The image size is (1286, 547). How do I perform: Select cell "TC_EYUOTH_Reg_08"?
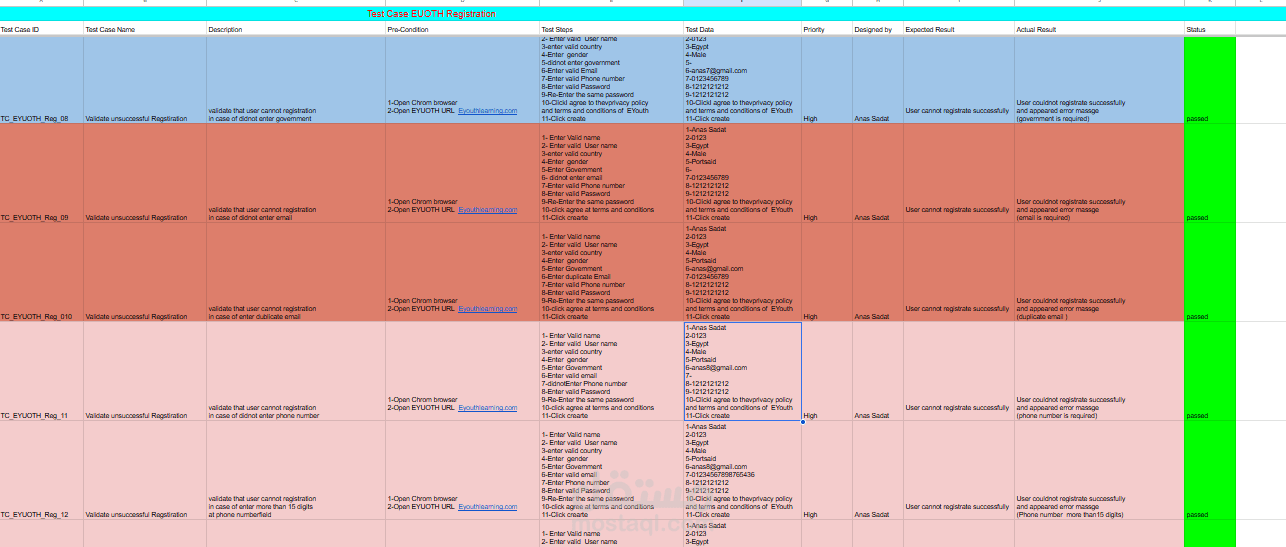pos(41,81)
